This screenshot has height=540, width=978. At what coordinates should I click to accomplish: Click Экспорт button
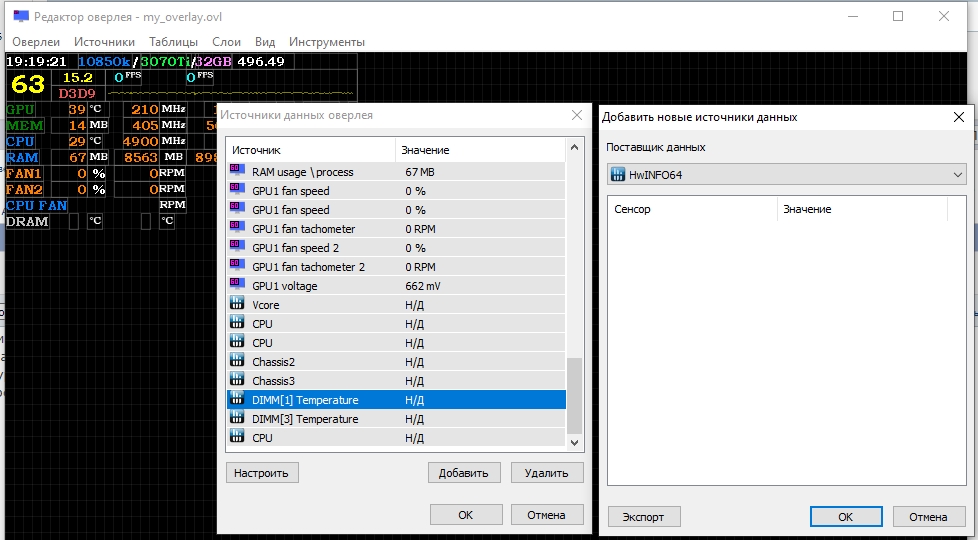pos(644,517)
